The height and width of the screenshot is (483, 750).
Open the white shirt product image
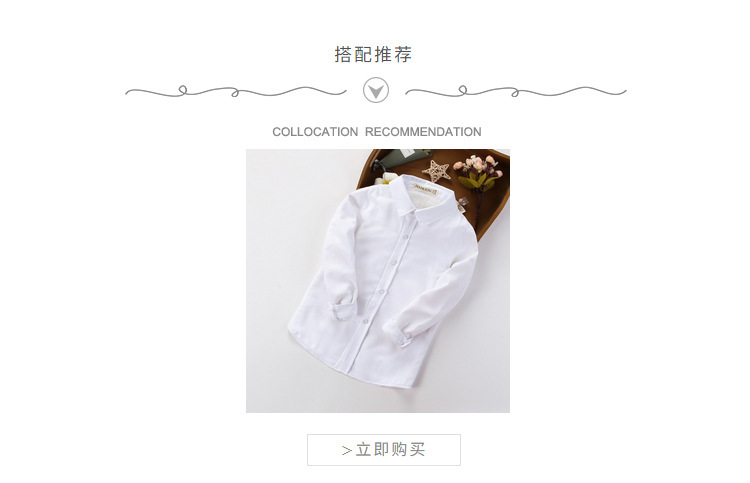378,281
